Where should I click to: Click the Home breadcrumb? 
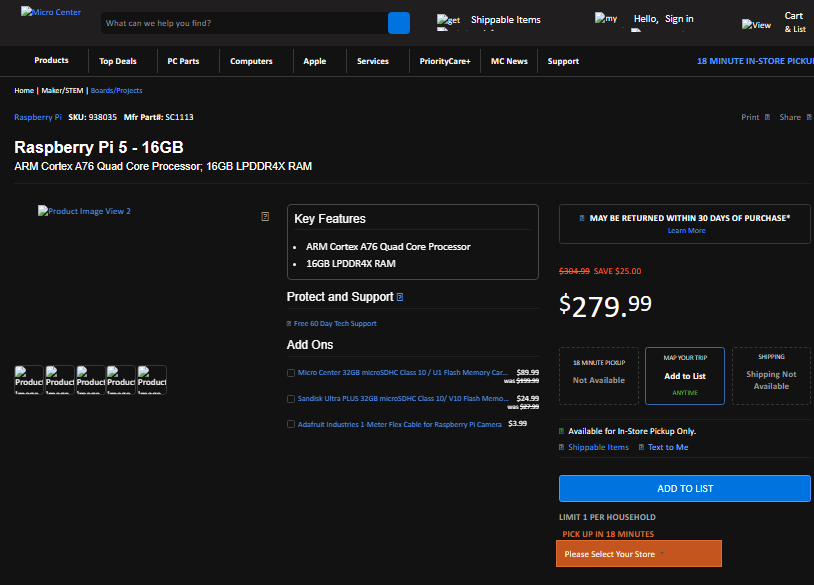[x=24, y=90]
